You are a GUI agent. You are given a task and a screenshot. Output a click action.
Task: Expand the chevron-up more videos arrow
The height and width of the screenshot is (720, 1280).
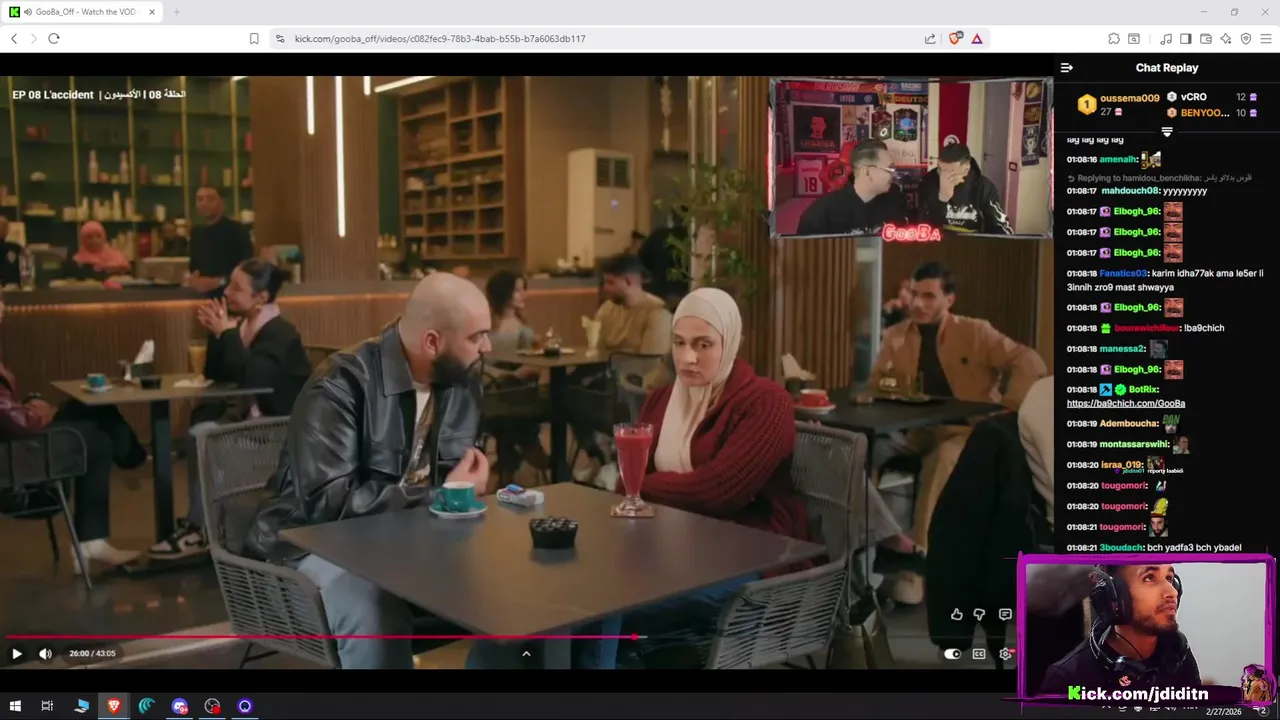[526, 653]
